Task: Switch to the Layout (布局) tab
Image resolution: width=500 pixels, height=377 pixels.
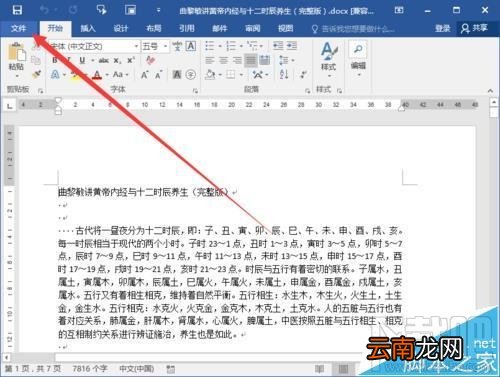Action: coord(154,28)
